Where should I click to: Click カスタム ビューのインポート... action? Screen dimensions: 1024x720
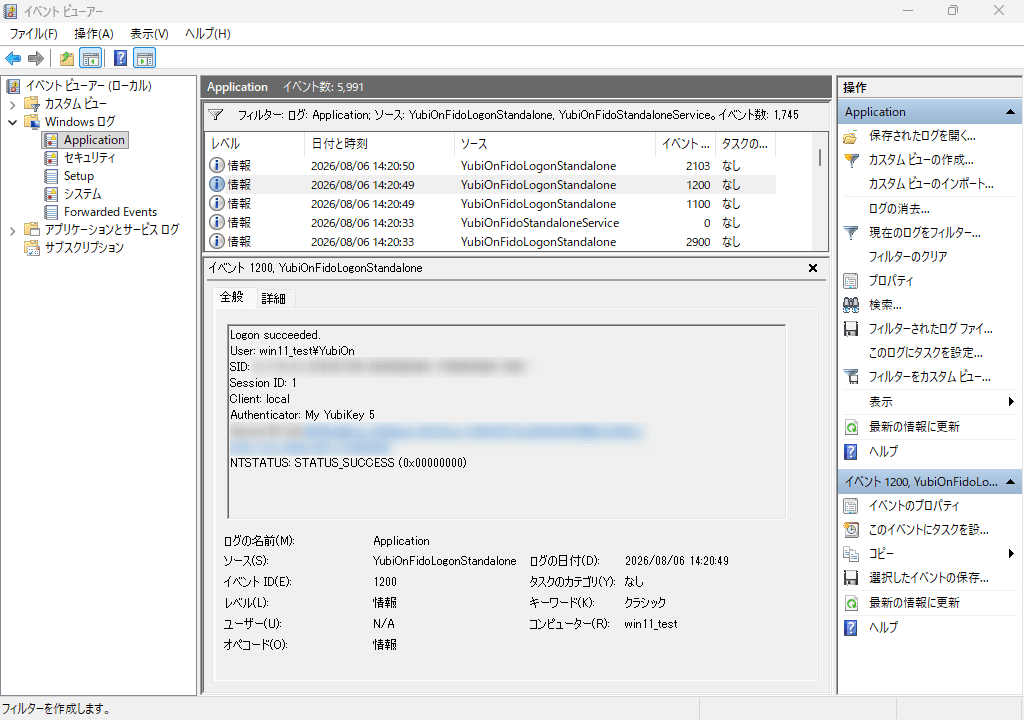931,184
